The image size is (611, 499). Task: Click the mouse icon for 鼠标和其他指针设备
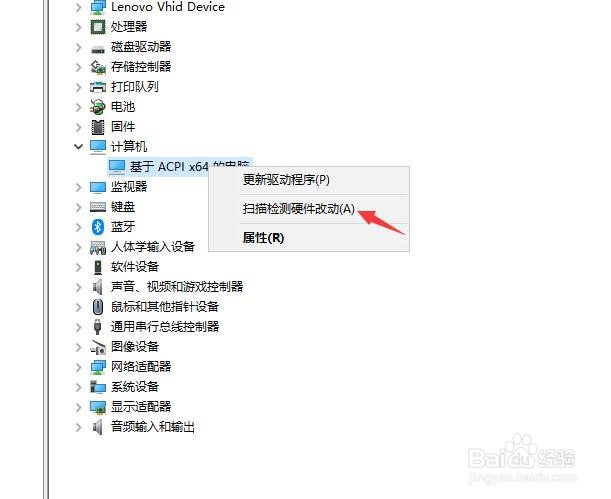(x=98, y=307)
